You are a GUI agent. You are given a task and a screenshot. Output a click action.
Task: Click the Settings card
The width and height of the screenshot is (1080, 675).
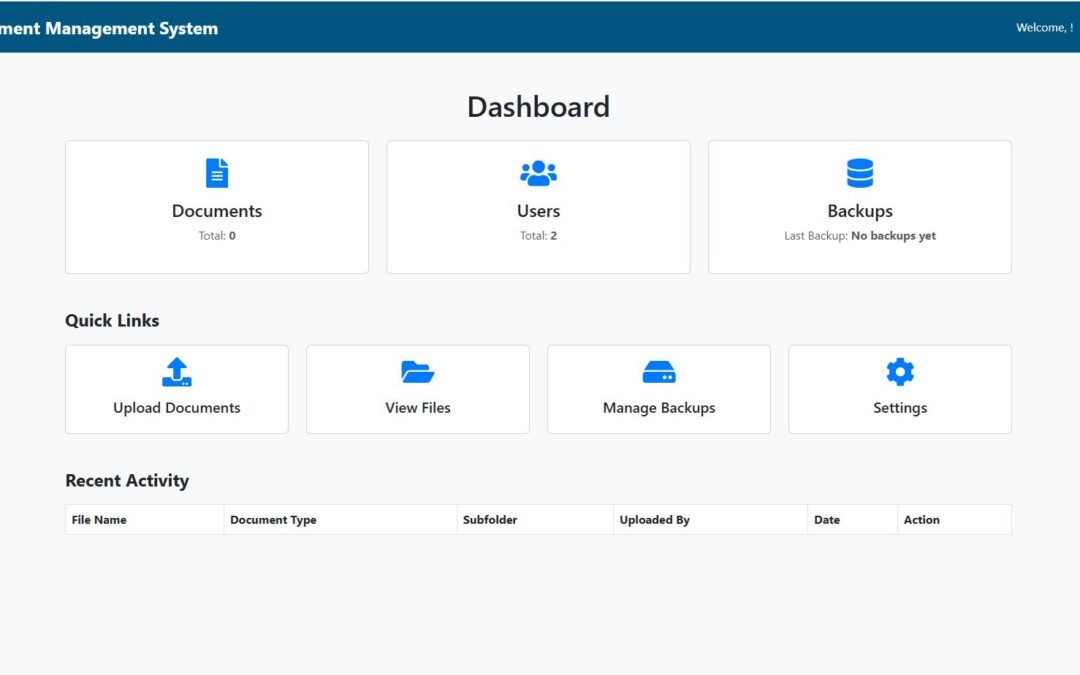coord(899,389)
